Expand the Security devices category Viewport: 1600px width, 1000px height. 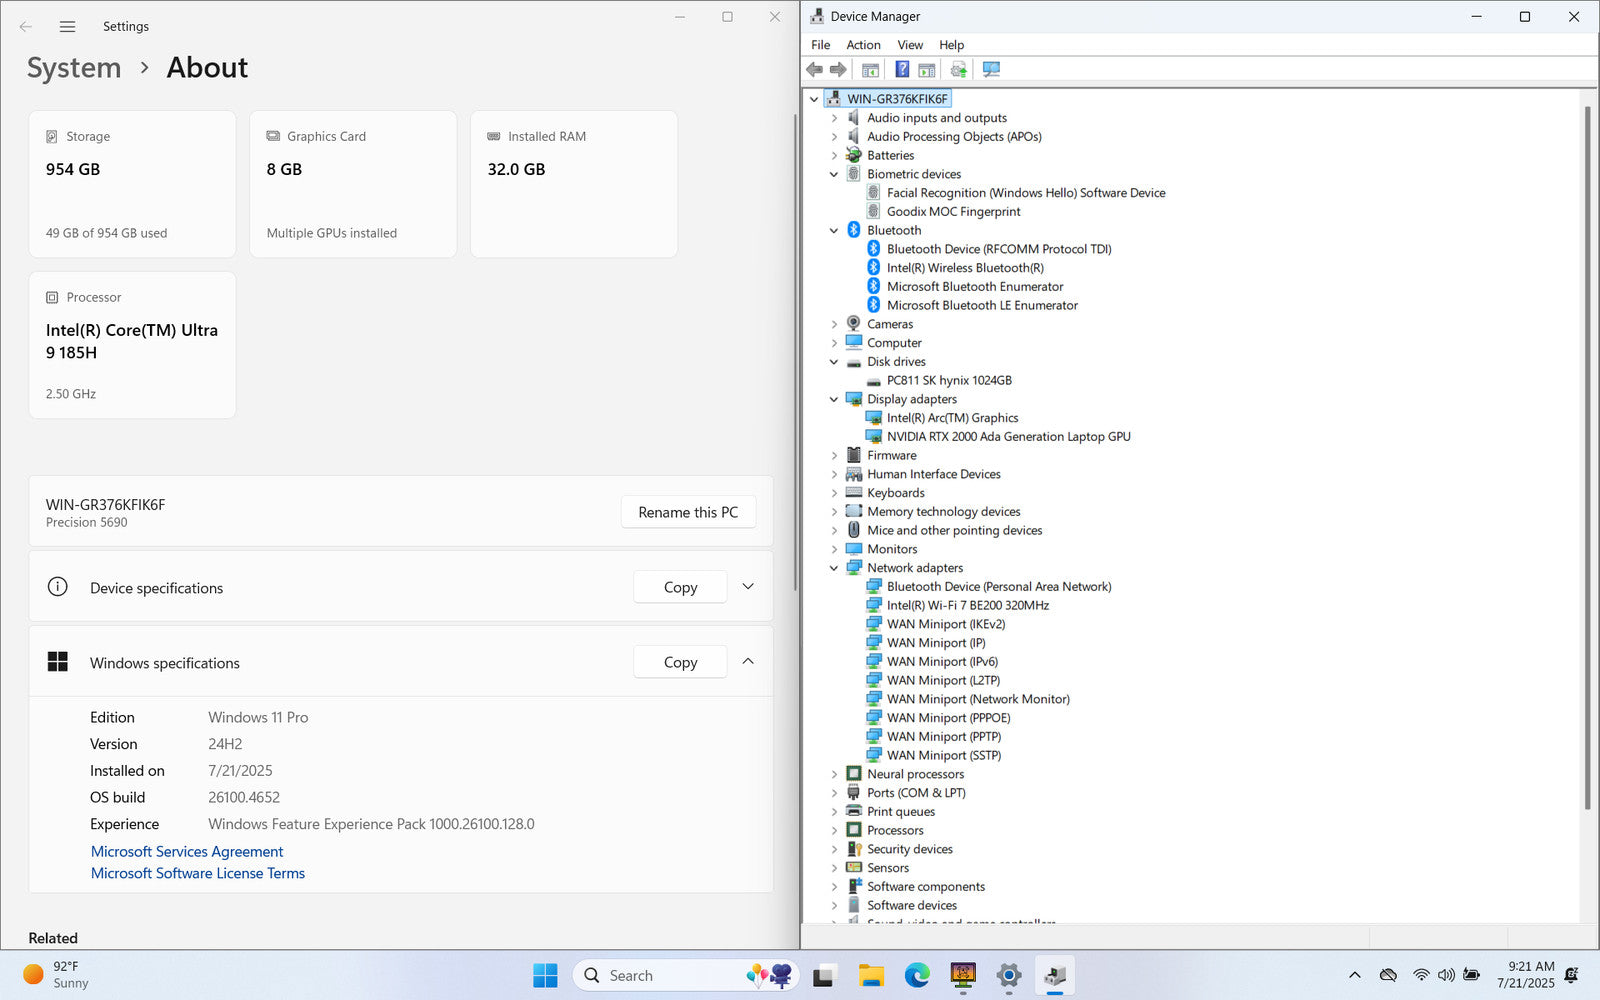tap(834, 849)
